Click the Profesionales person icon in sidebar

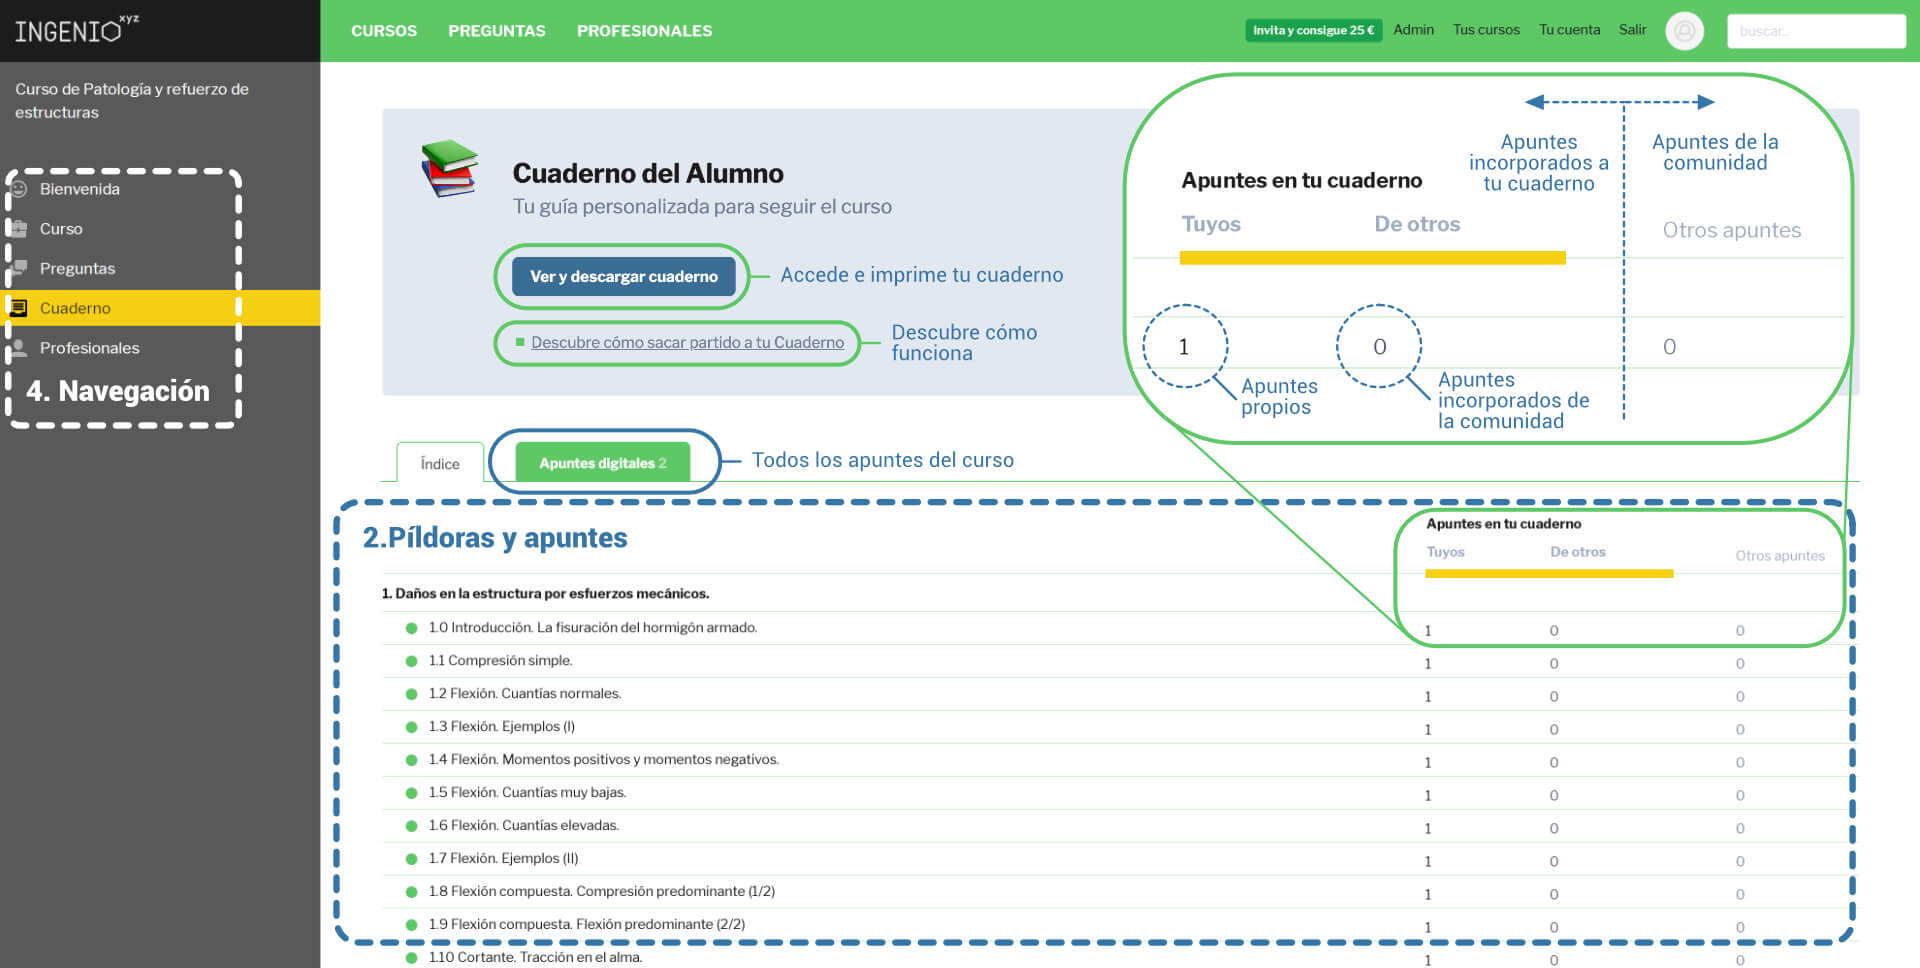19,348
